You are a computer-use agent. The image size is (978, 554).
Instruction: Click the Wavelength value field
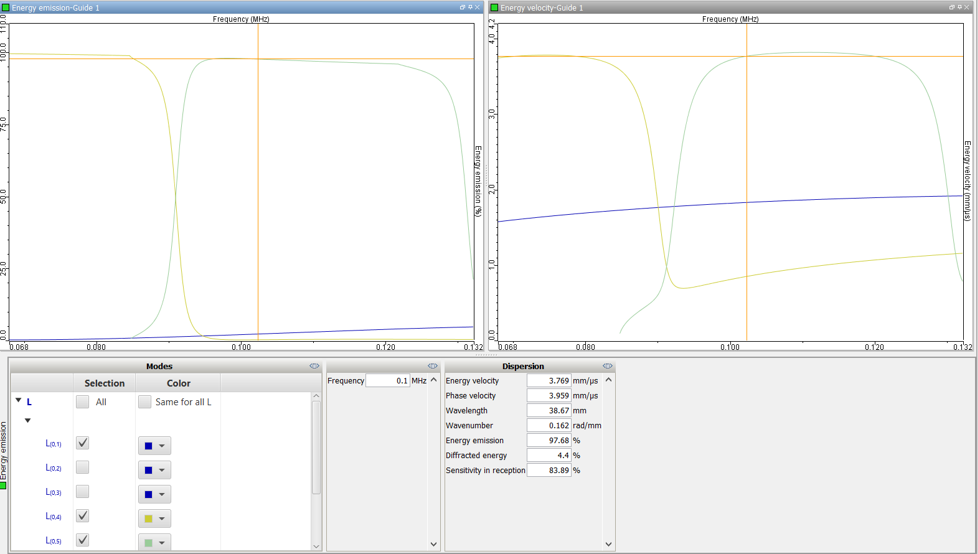coord(549,411)
